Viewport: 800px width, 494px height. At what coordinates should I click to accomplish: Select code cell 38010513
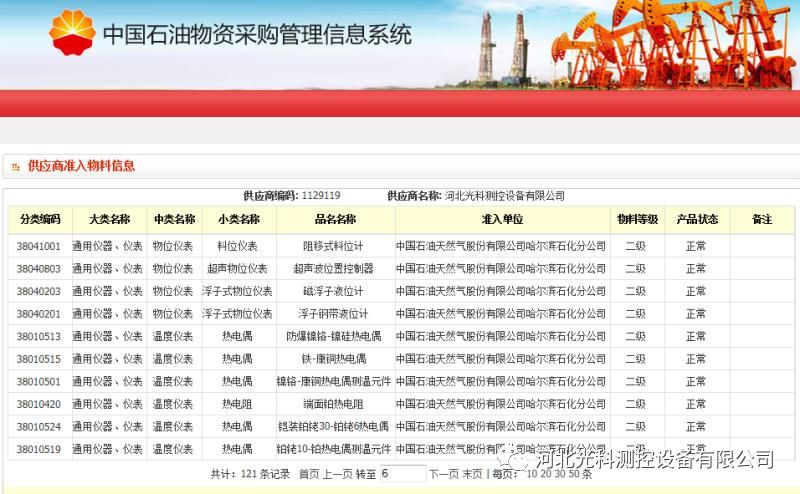pos(38,337)
